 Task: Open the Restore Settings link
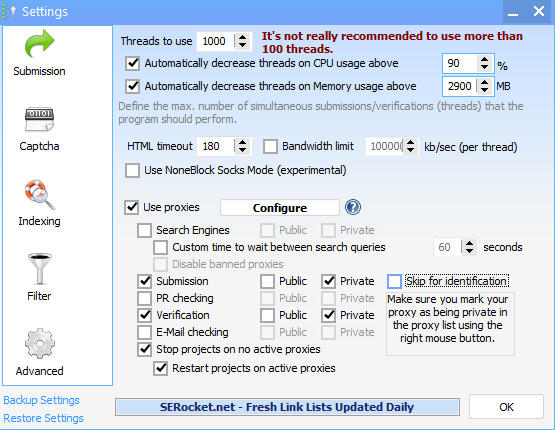click(x=44, y=418)
